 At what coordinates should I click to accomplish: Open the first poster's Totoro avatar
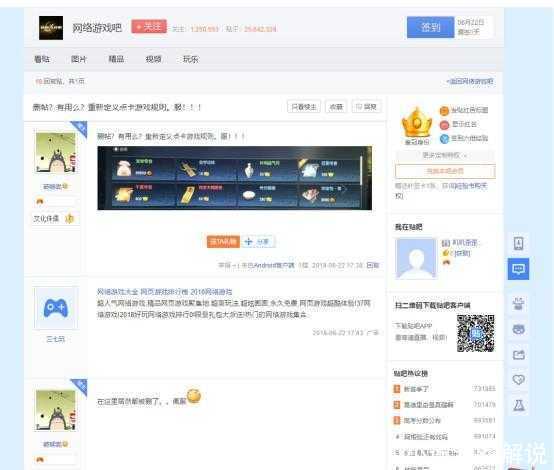[x=56, y=153]
